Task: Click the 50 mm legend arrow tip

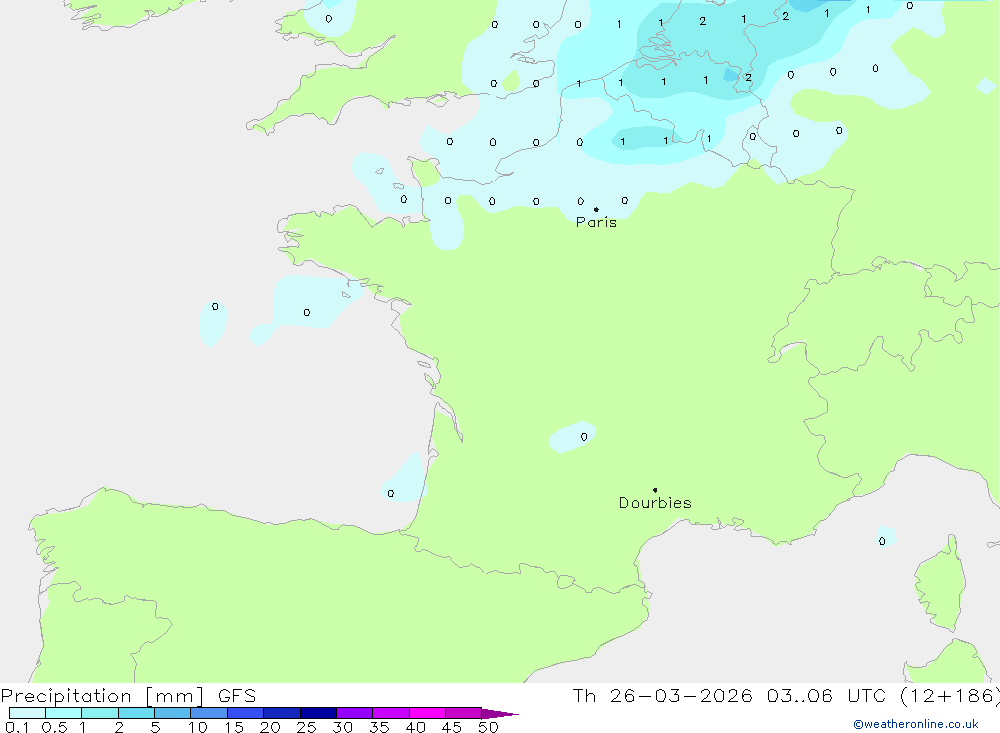Action: [500, 714]
